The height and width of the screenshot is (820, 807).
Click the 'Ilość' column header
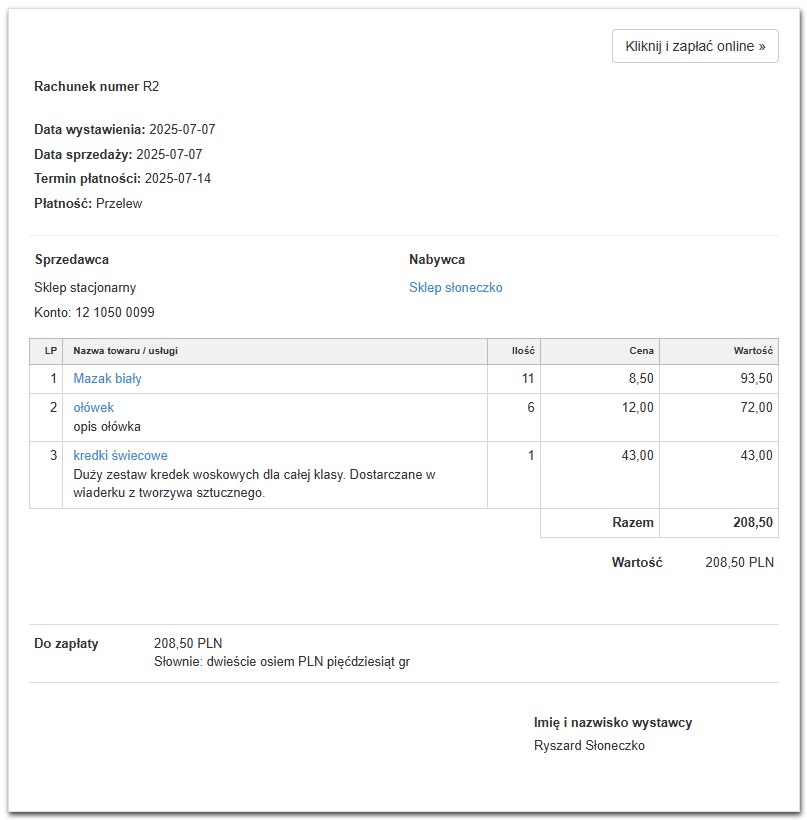pyautogui.click(x=523, y=351)
